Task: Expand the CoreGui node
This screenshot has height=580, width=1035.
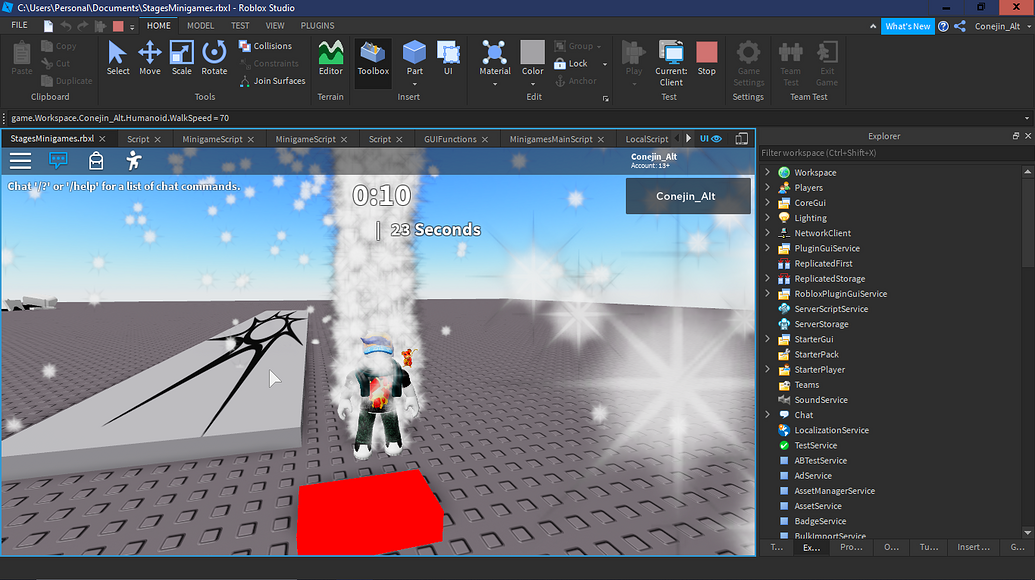Action: click(x=768, y=203)
